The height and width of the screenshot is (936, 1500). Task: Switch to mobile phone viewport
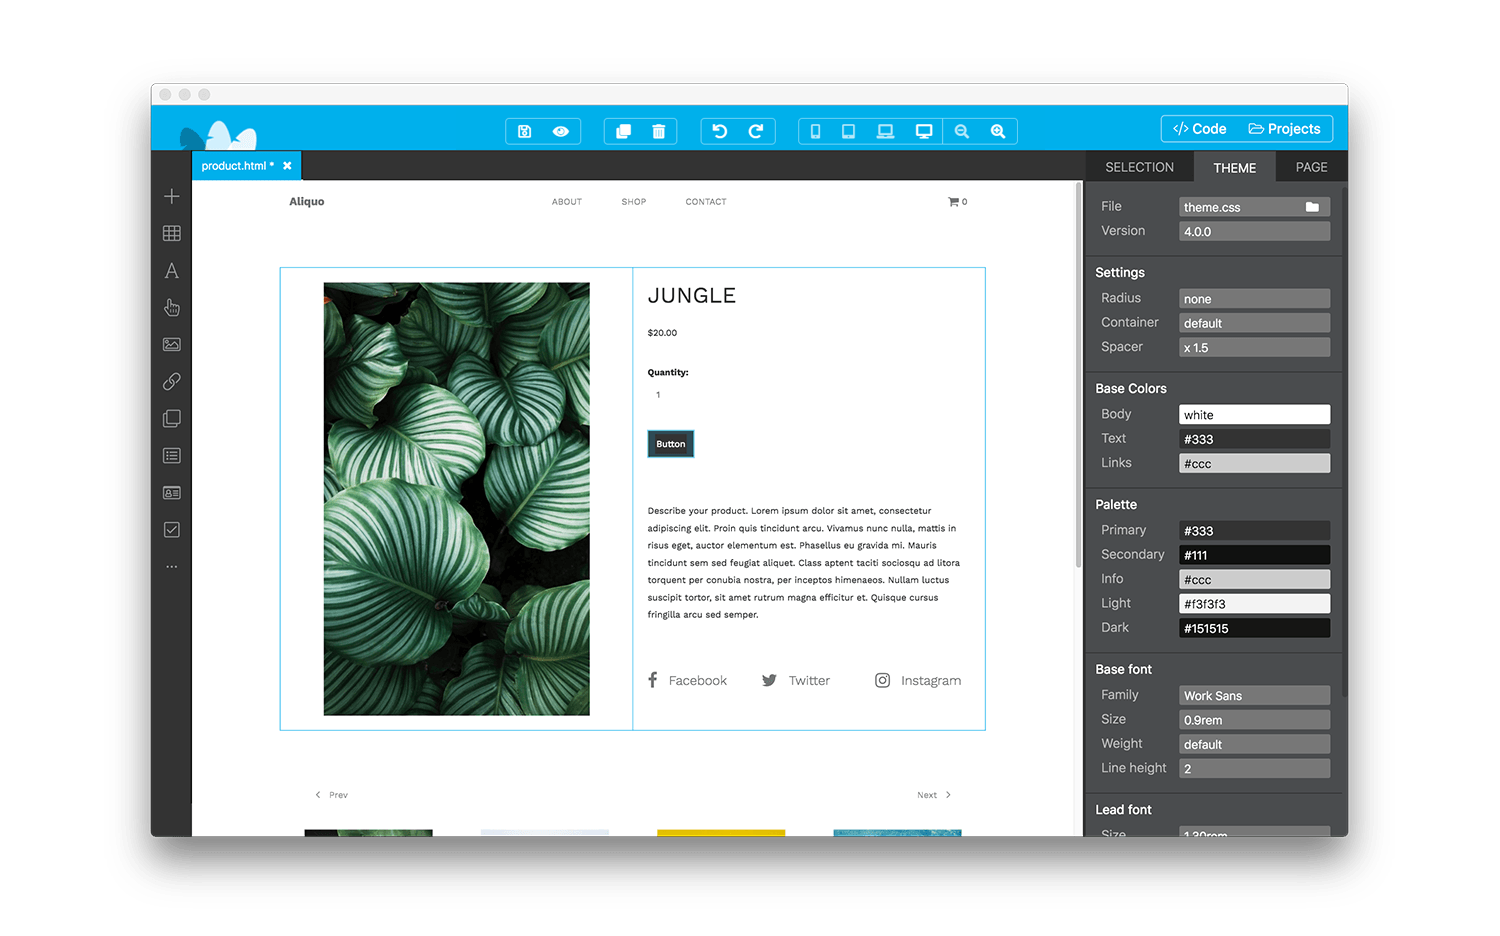815,131
